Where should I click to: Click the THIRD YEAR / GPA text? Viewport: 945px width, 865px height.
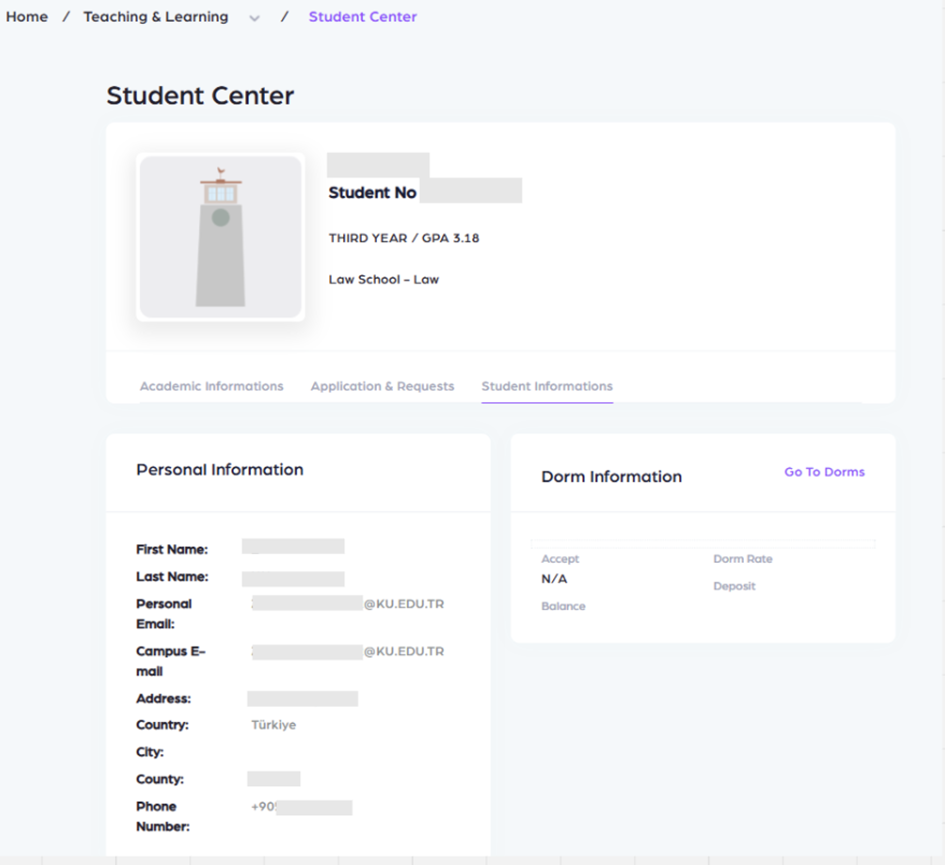[x=397, y=238]
